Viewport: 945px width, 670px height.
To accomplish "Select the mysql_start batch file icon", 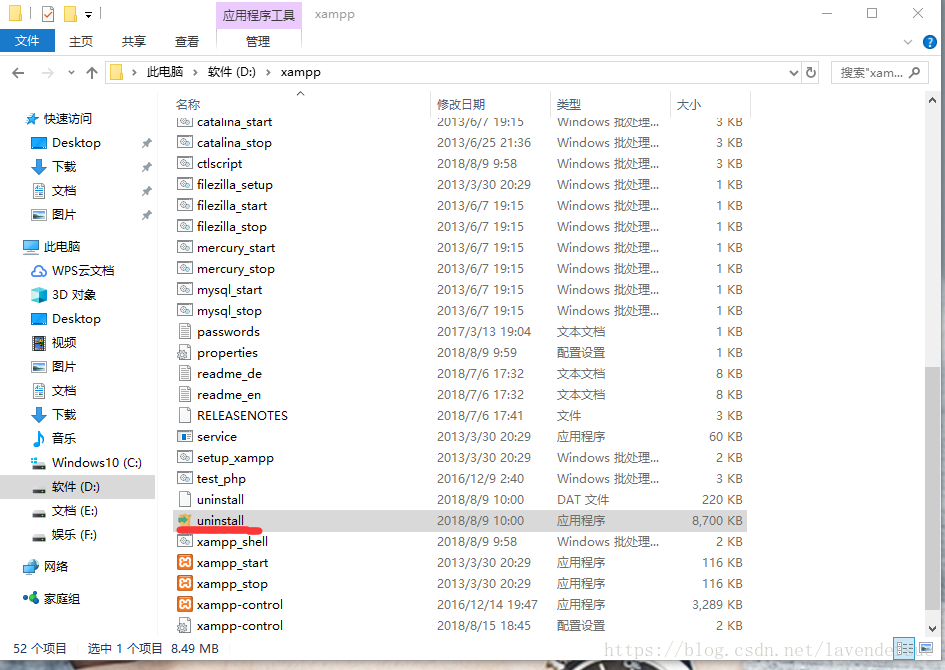I will coord(184,289).
